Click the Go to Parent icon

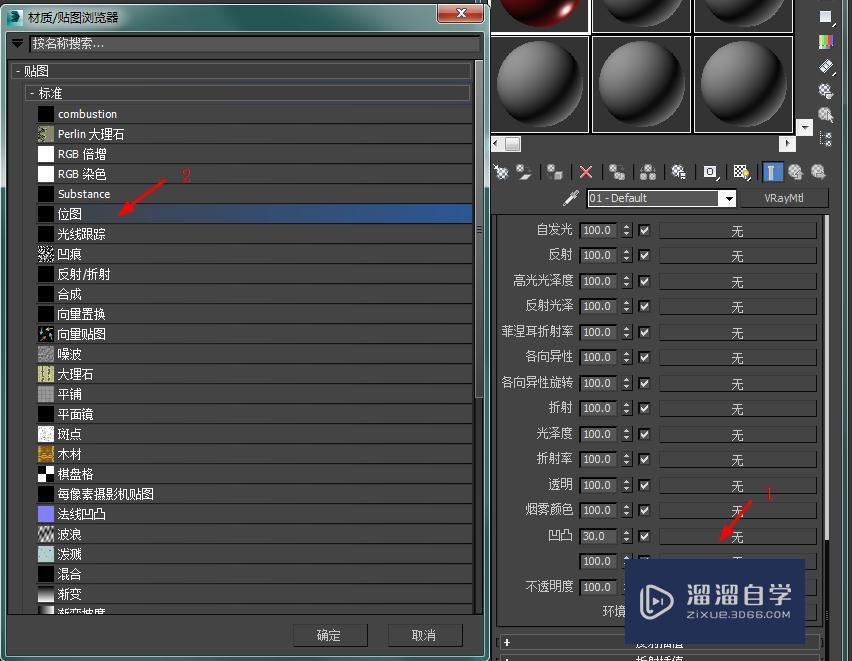[794, 172]
